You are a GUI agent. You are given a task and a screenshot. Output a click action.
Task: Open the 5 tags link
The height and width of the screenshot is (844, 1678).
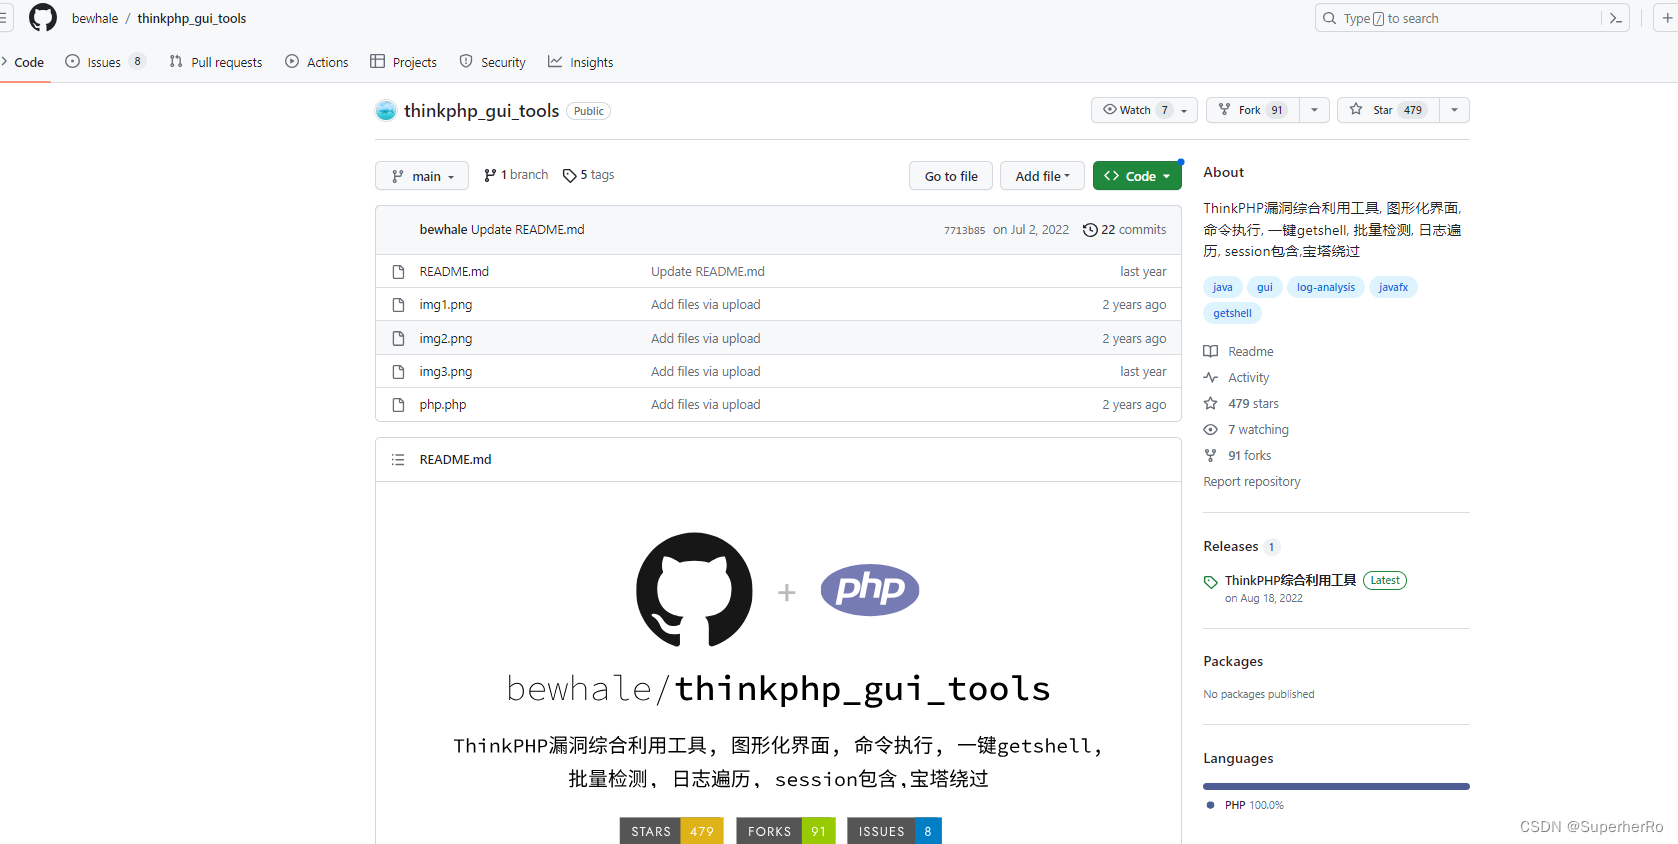pyautogui.click(x=589, y=175)
